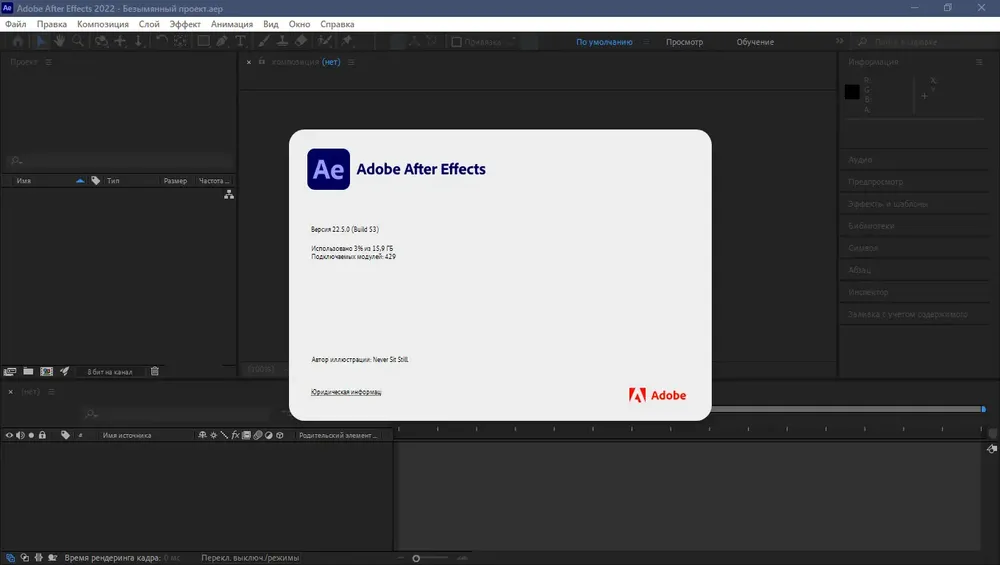Click the rocket project settings icon
This screenshot has width=1000, height=565.
click(x=64, y=371)
